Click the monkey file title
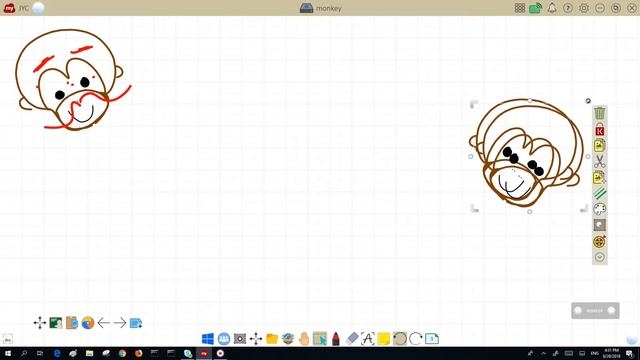Screen dimensions: 640x360 (x=329, y=8)
